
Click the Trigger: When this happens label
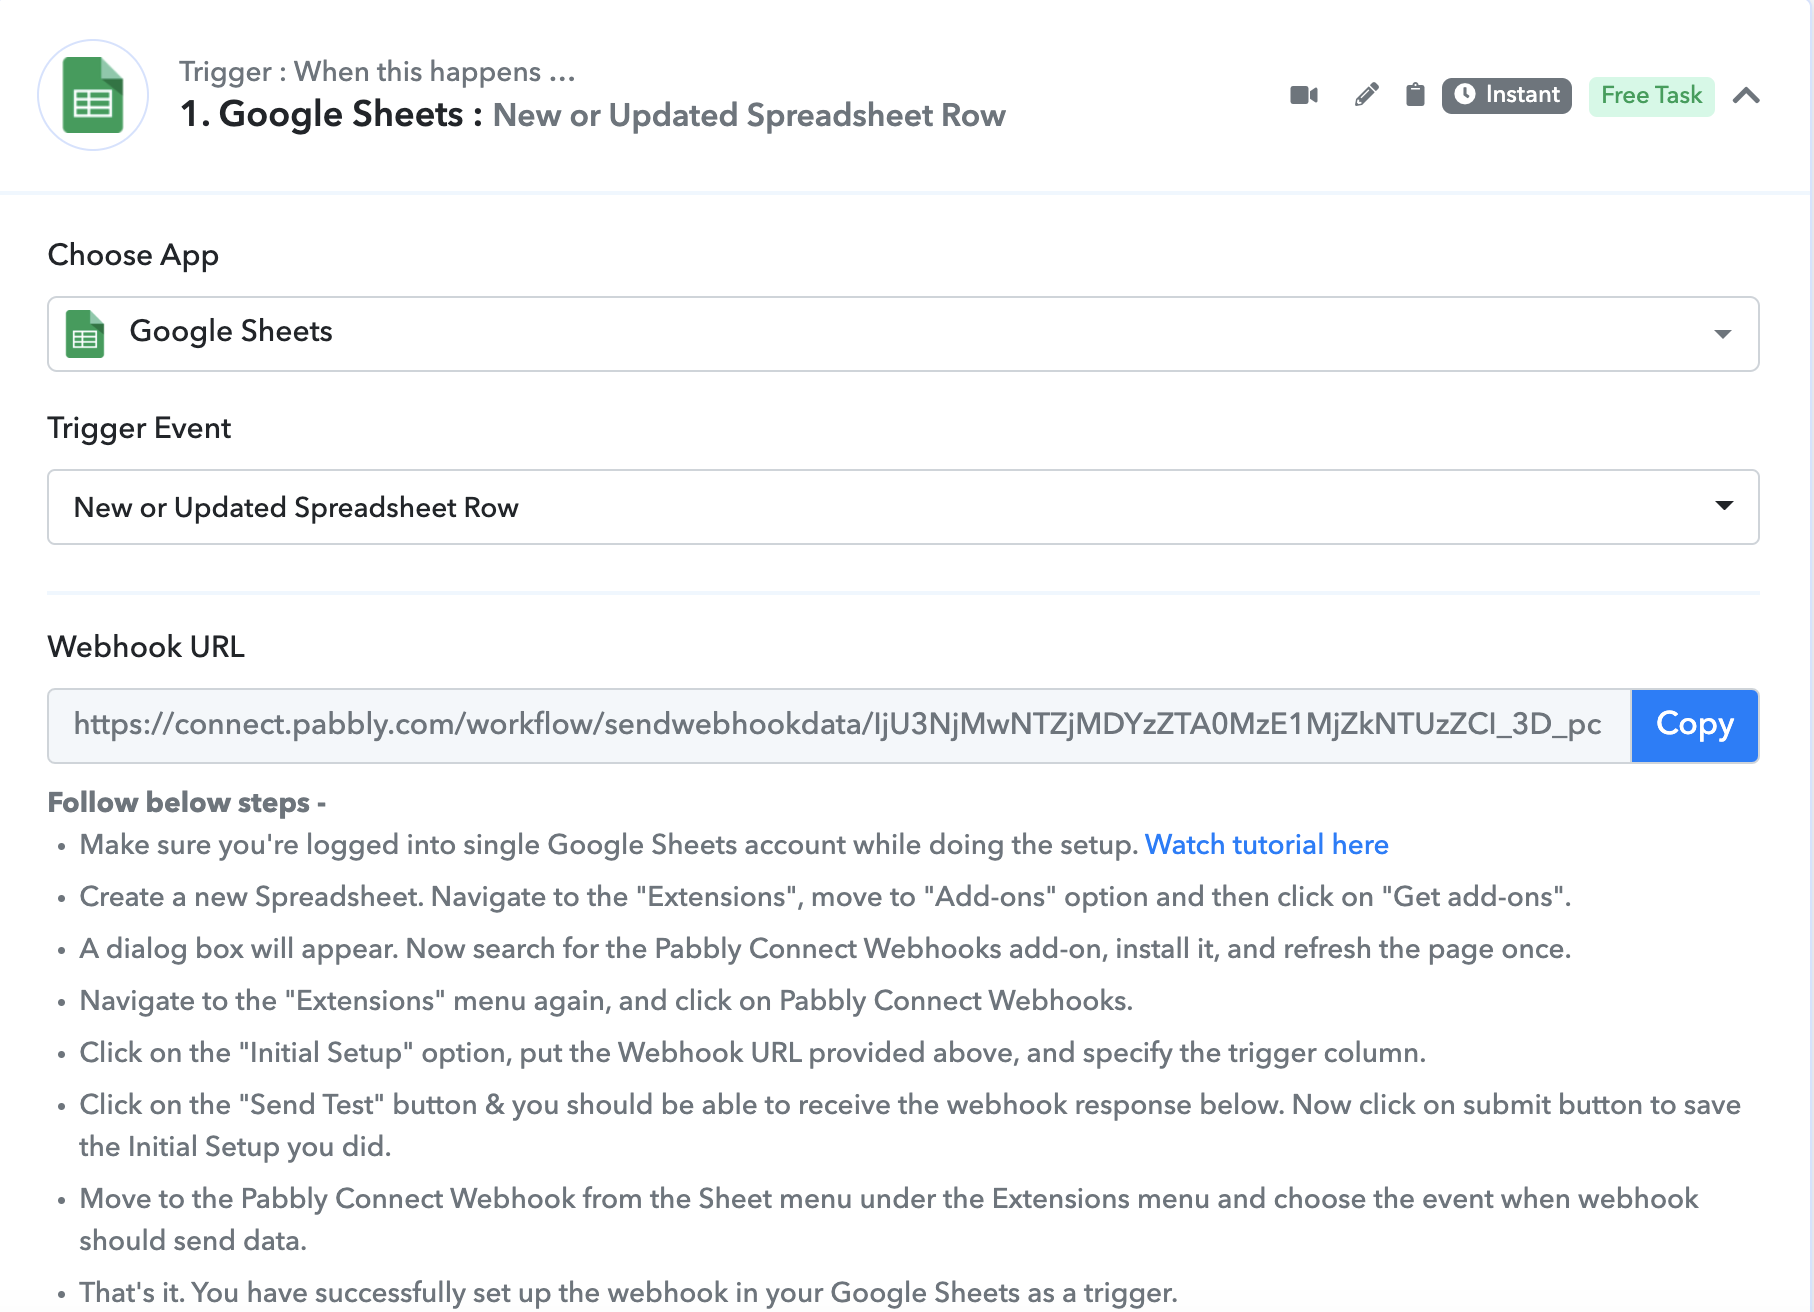pos(377,72)
